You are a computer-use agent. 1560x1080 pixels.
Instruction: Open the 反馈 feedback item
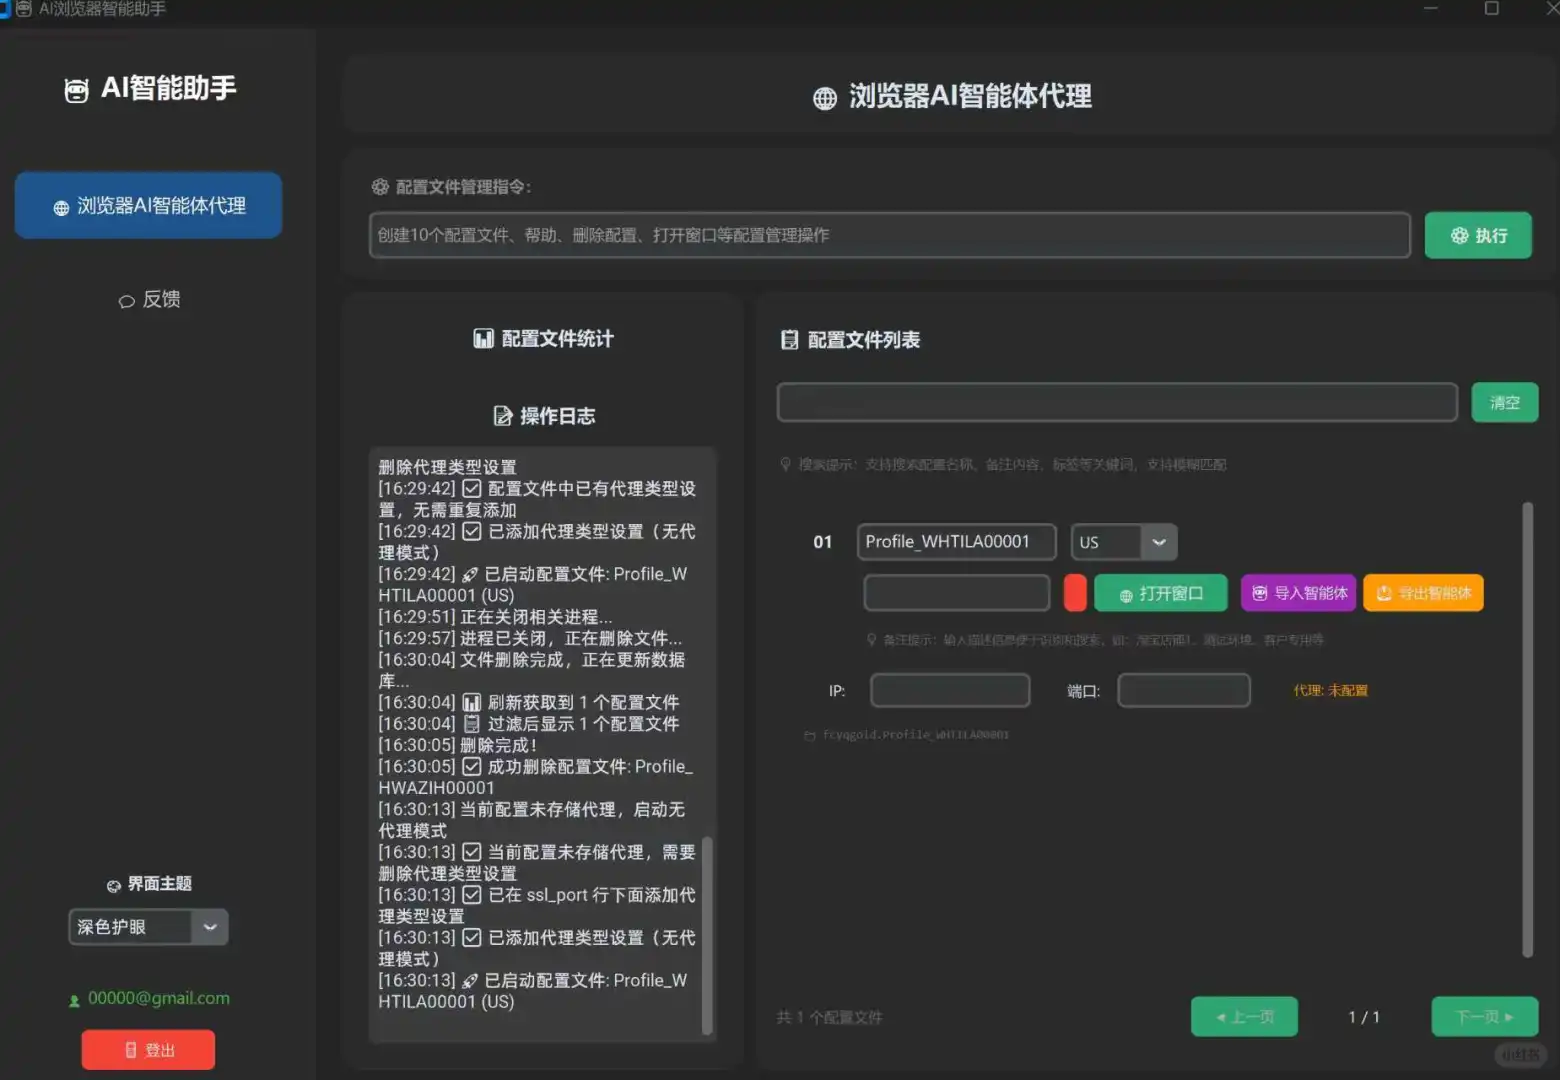tap(150, 299)
